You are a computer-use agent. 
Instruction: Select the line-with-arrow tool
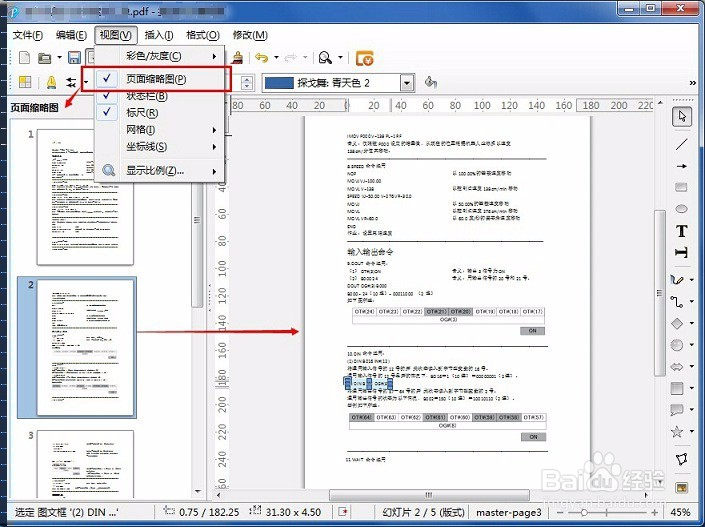point(682,166)
